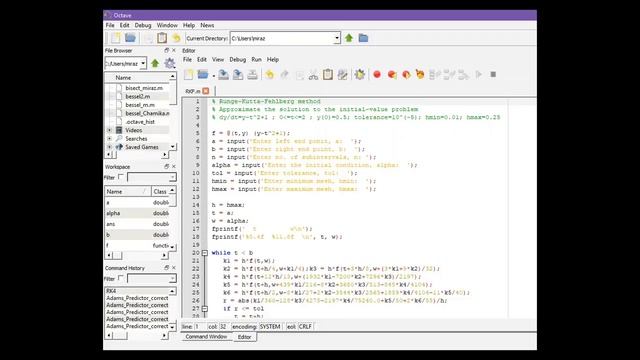Open News menu in main menu bar
The height and width of the screenshot is (360, 640).
pos(207,25)
